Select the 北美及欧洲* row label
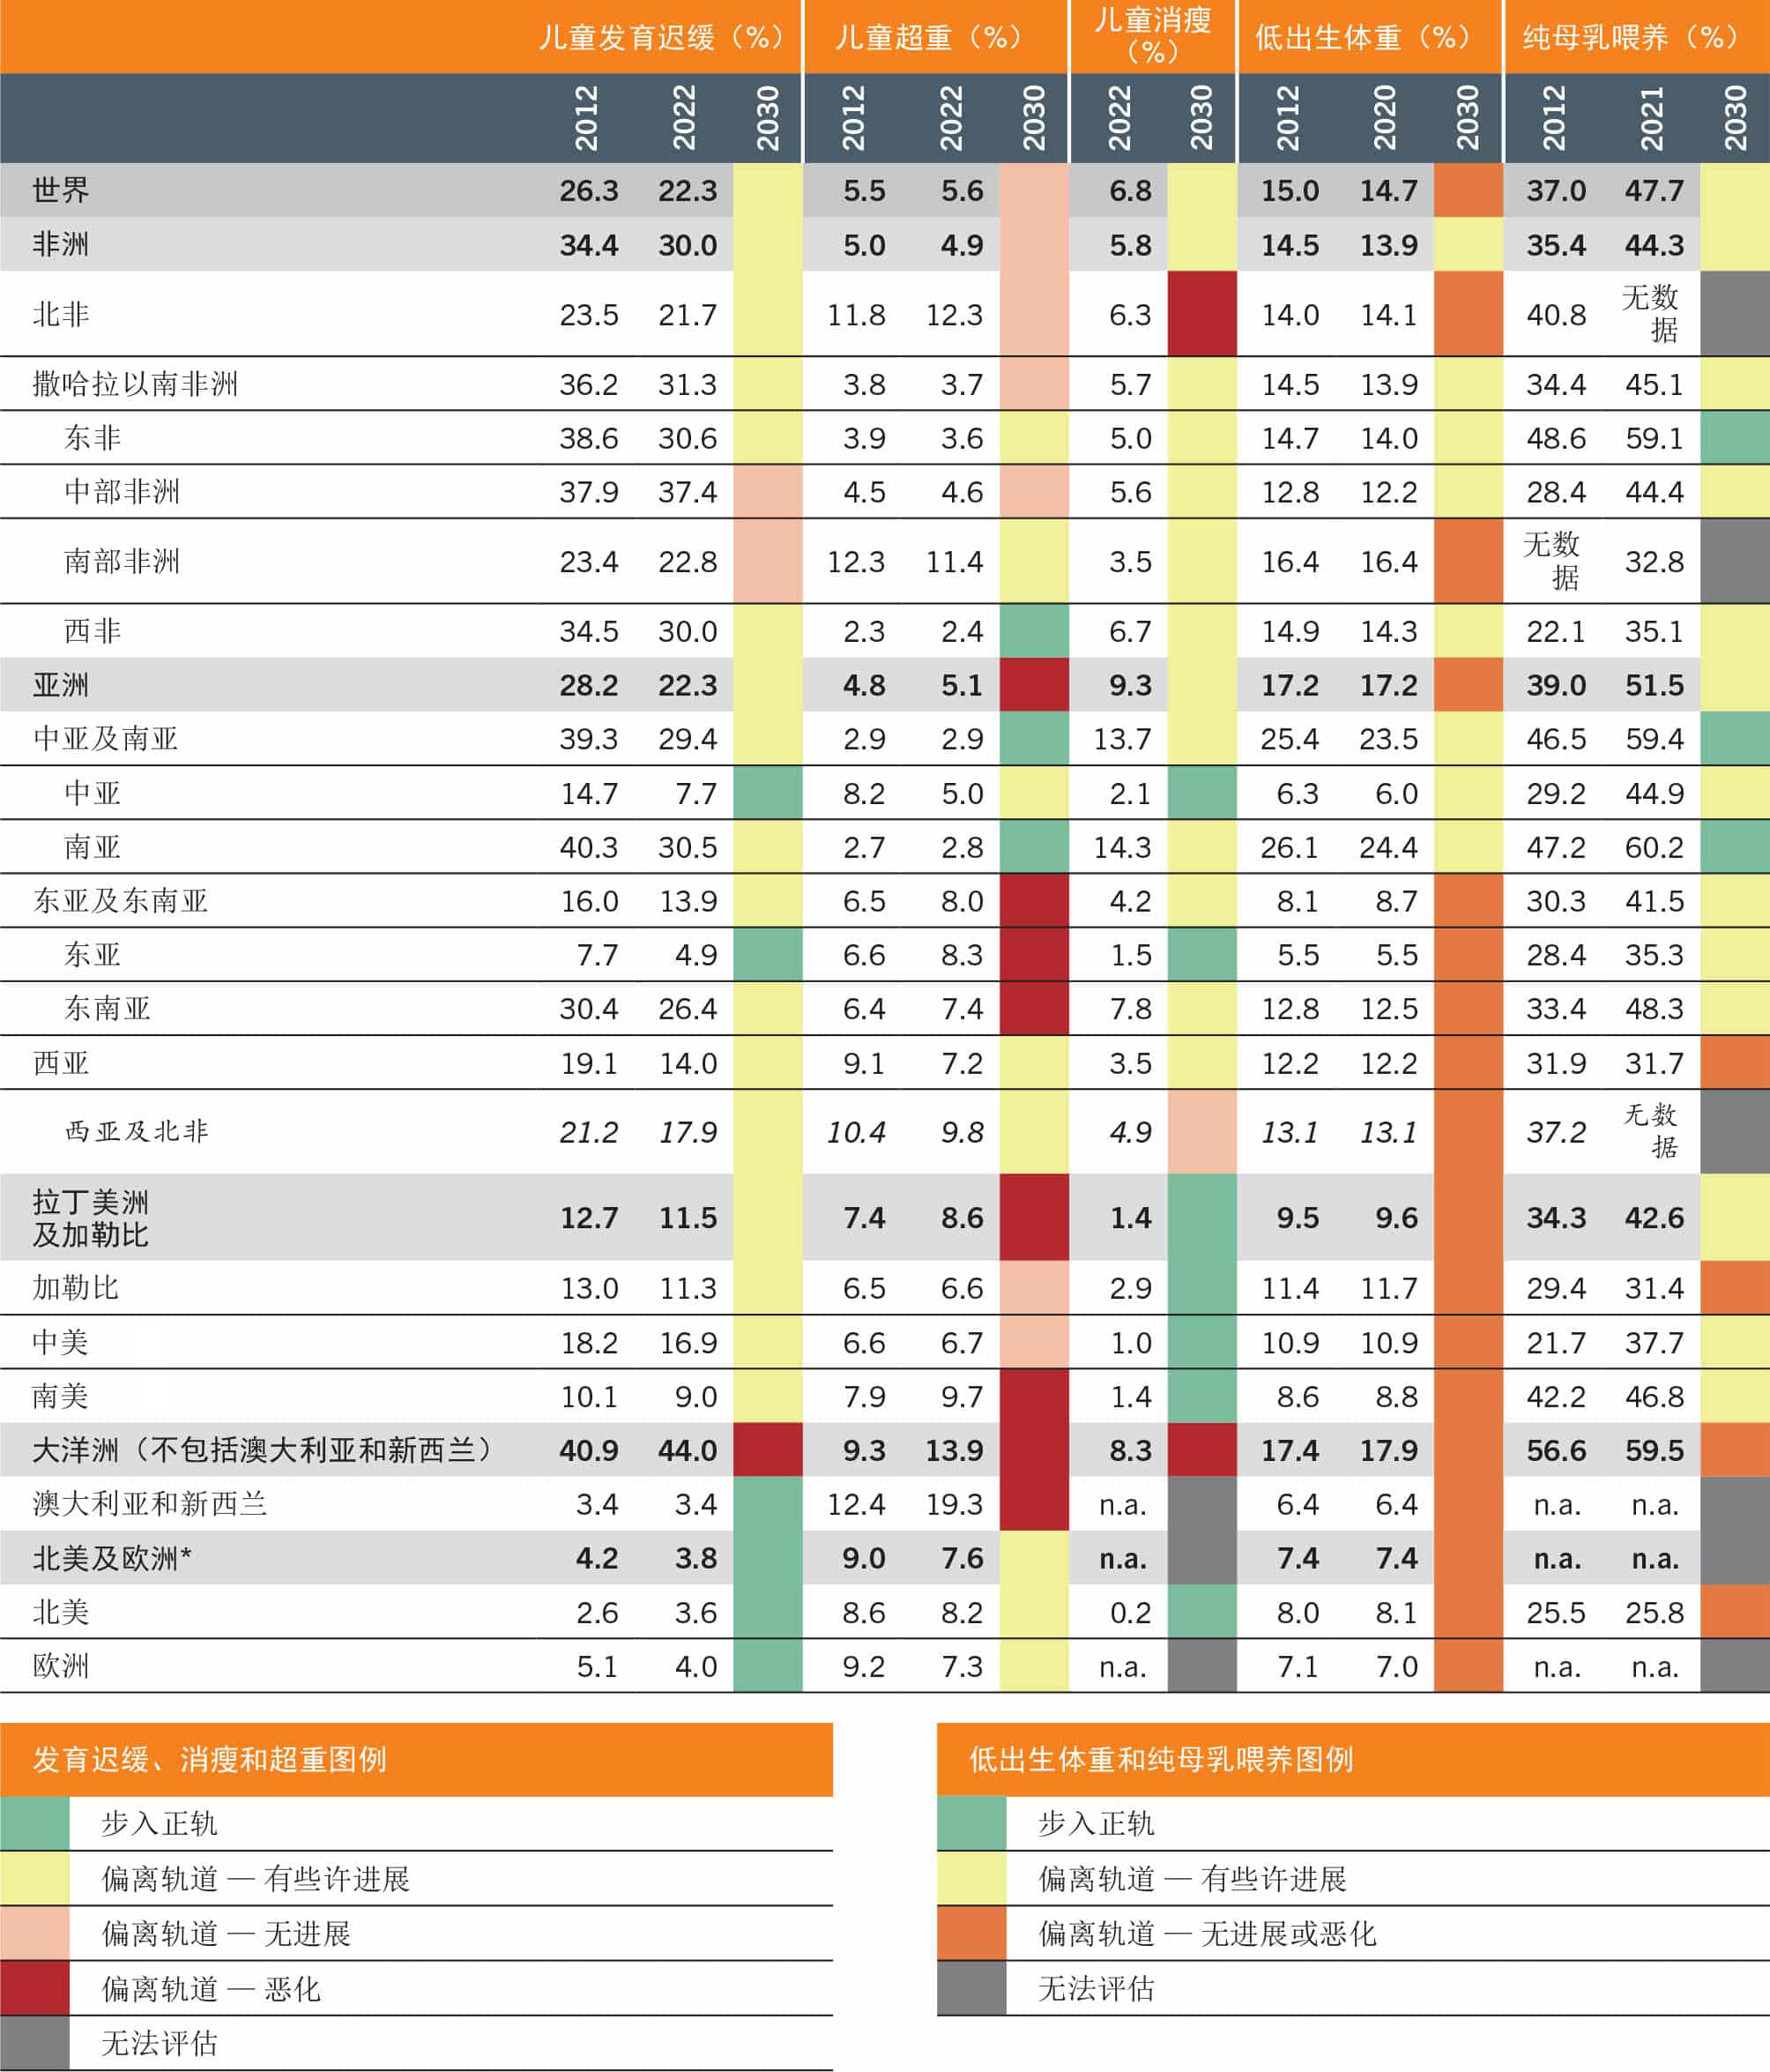1770x2072 pixels. (112, 1557)
